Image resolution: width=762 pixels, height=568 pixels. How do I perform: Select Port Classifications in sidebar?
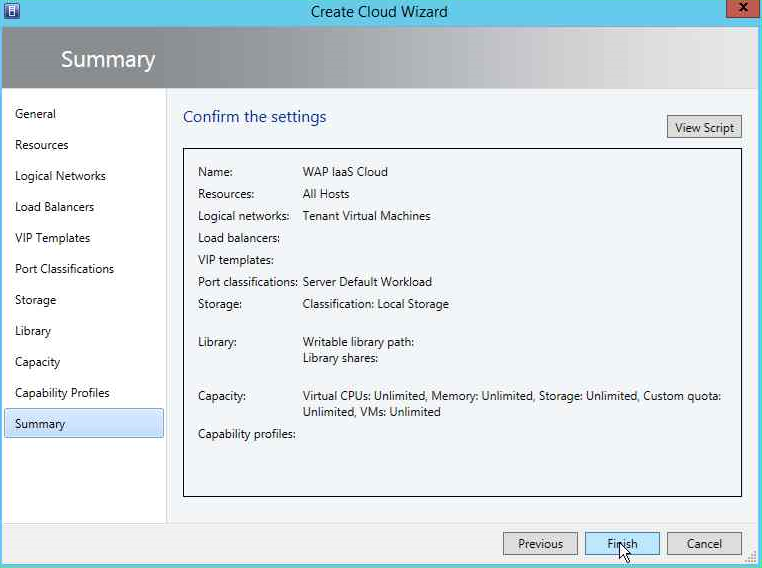click(64, 269)
